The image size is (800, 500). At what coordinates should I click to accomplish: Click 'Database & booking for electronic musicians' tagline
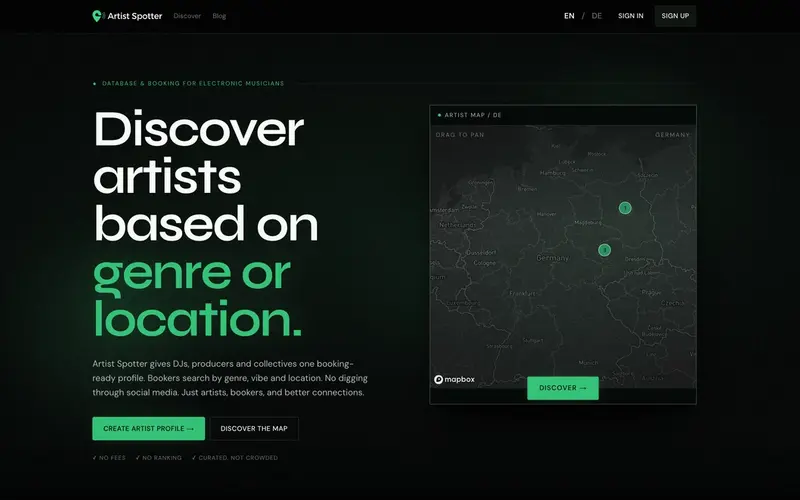[x=193, y=83]
